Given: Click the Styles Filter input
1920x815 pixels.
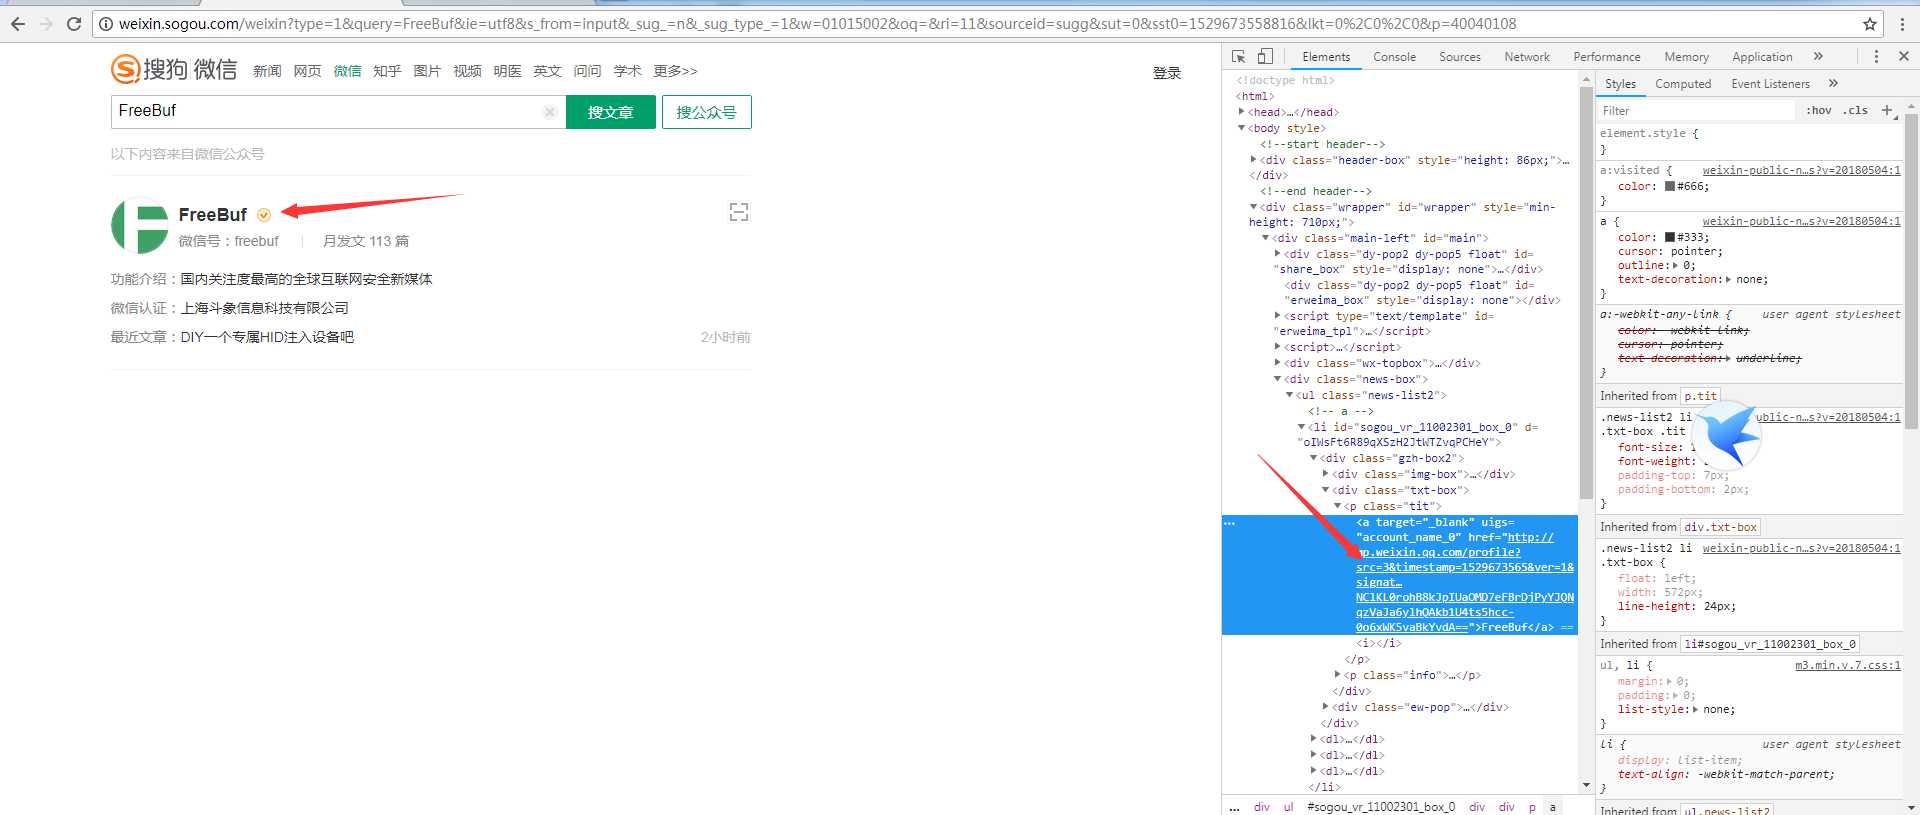Looking at the screenshot, I should click(x=1695, y=111).
